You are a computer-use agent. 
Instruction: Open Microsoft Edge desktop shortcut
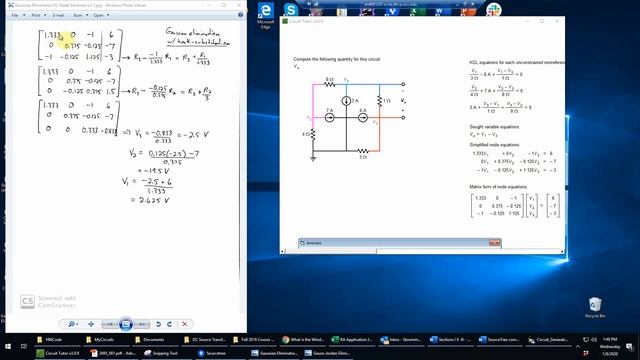pyautogui.click(x=265, y=16)
